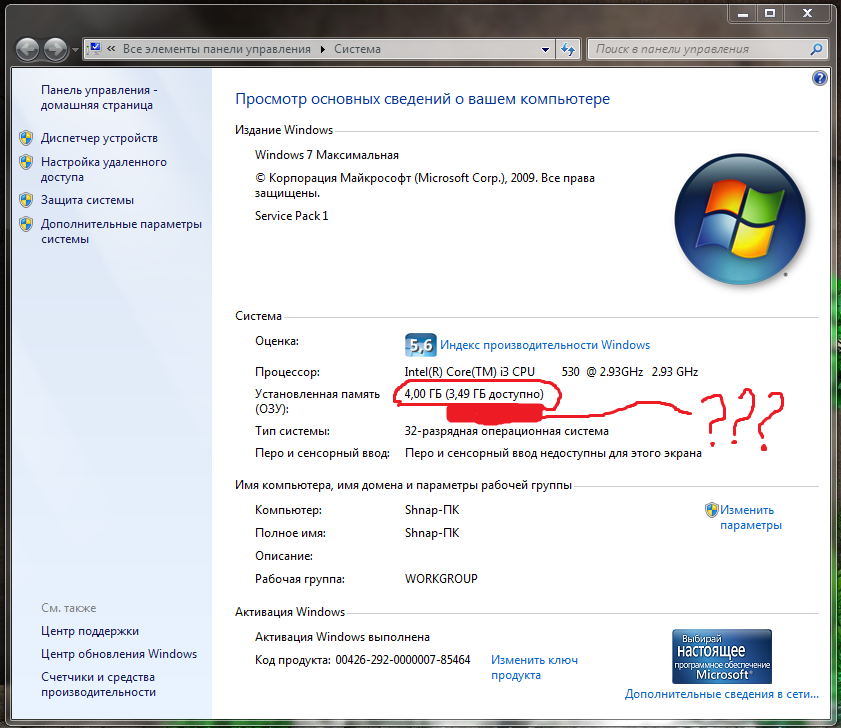This screenshot has width=841, height=728.
Task: Close the System window
Action: [807, 13]
